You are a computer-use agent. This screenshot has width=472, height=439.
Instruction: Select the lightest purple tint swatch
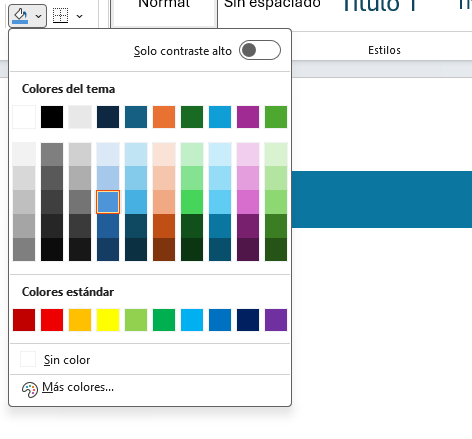point(248,154)
